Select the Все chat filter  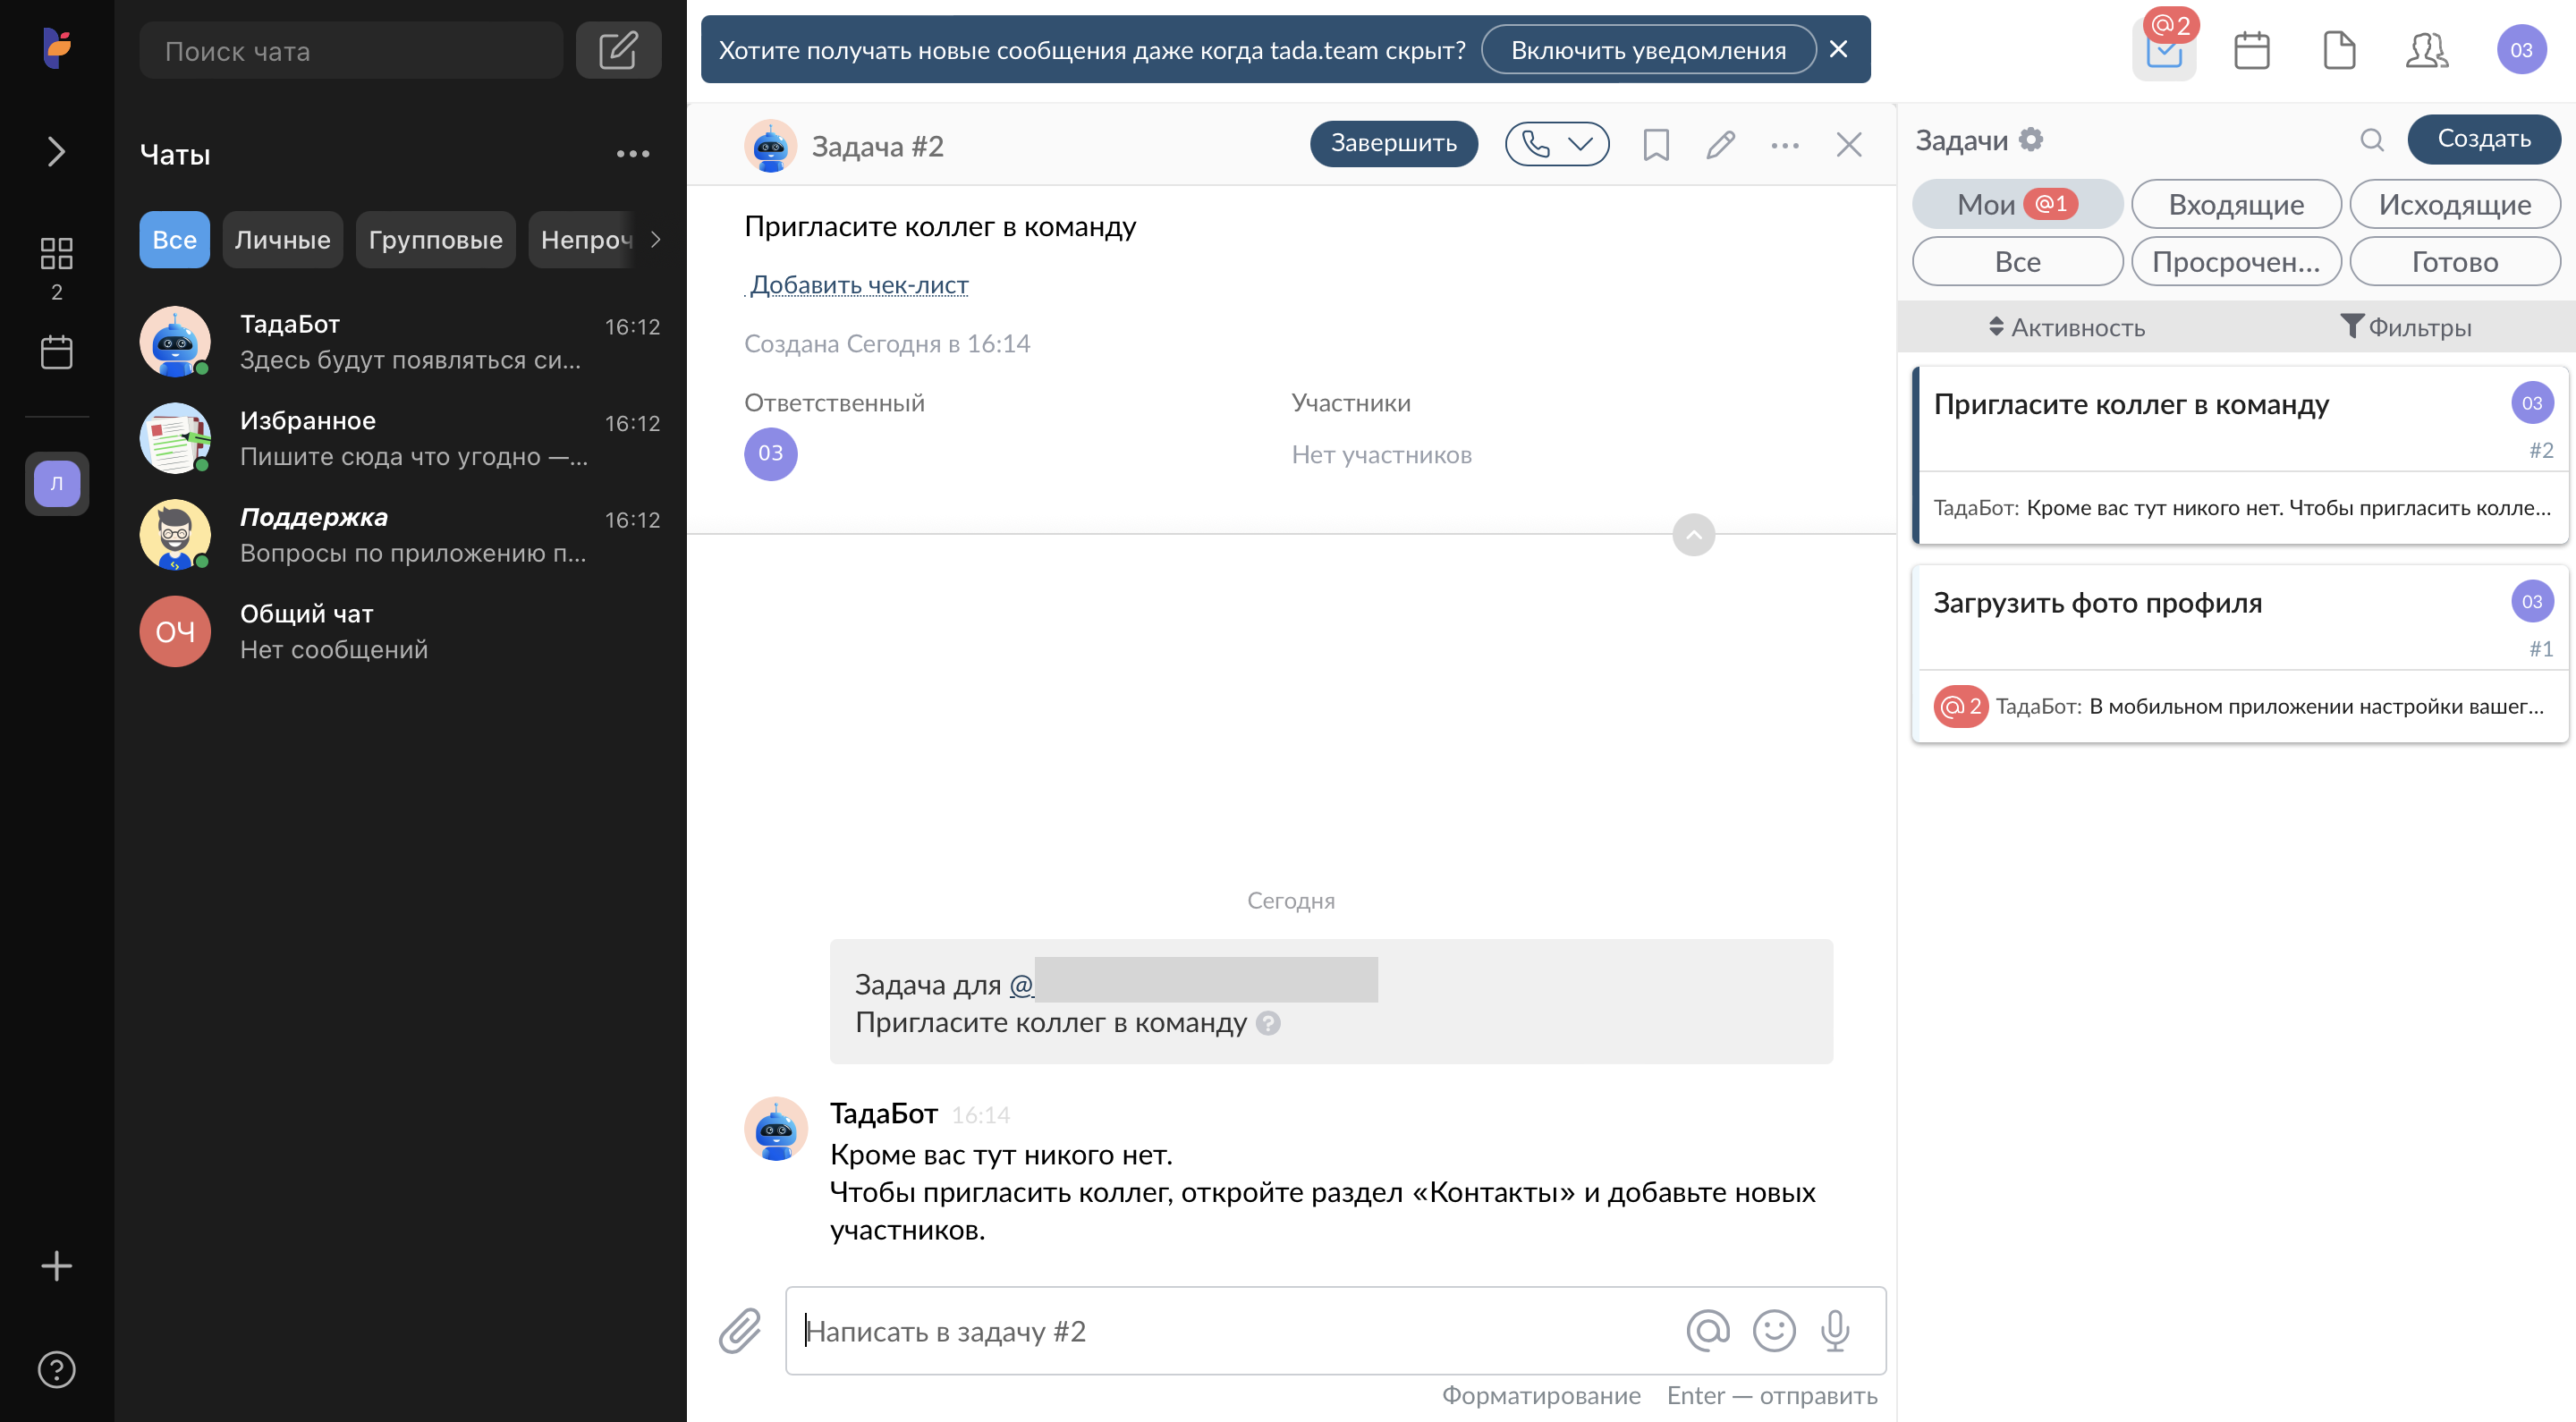[174, 240]
